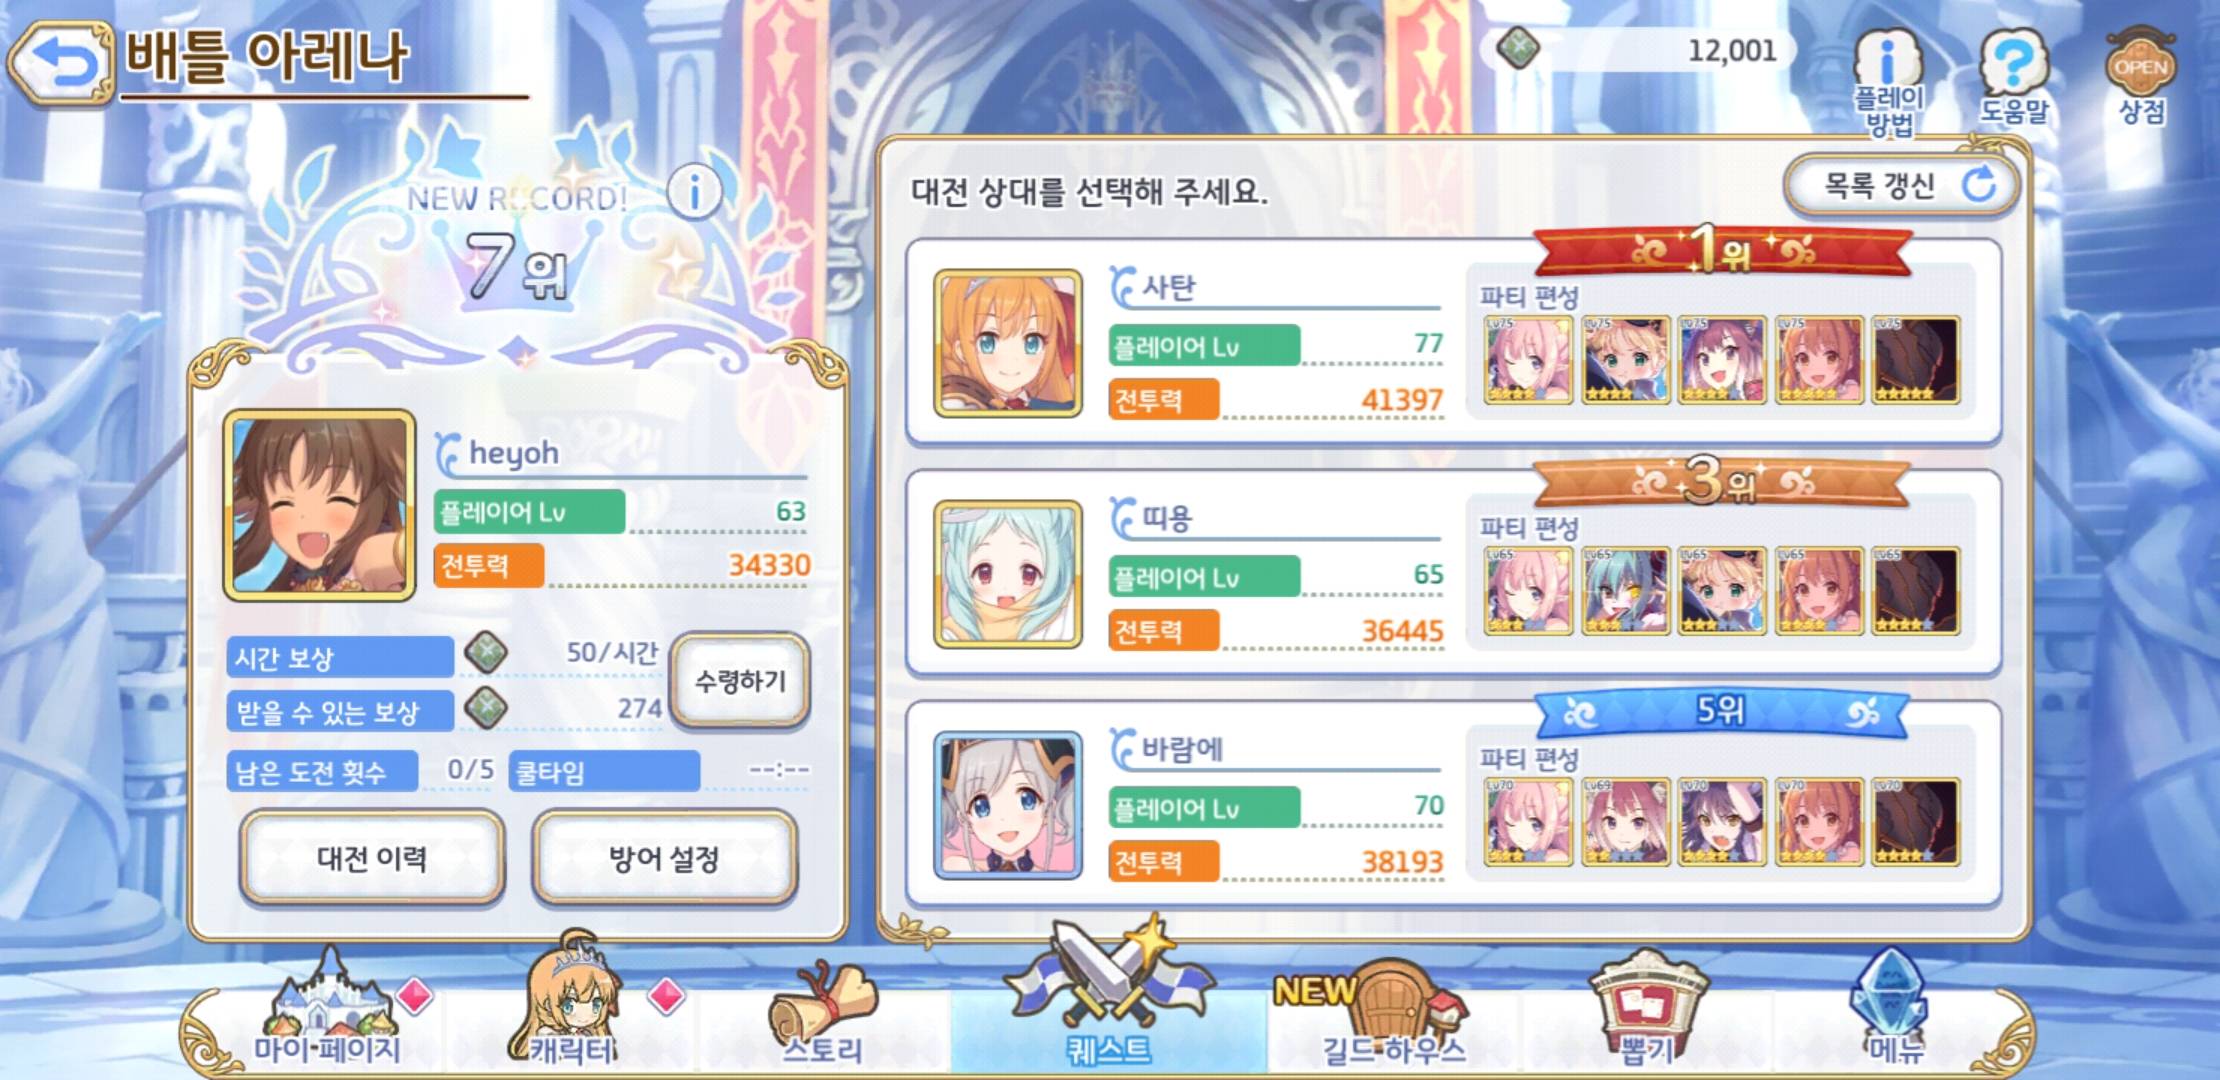Open the 도움말 help icon

(2014, 78)
